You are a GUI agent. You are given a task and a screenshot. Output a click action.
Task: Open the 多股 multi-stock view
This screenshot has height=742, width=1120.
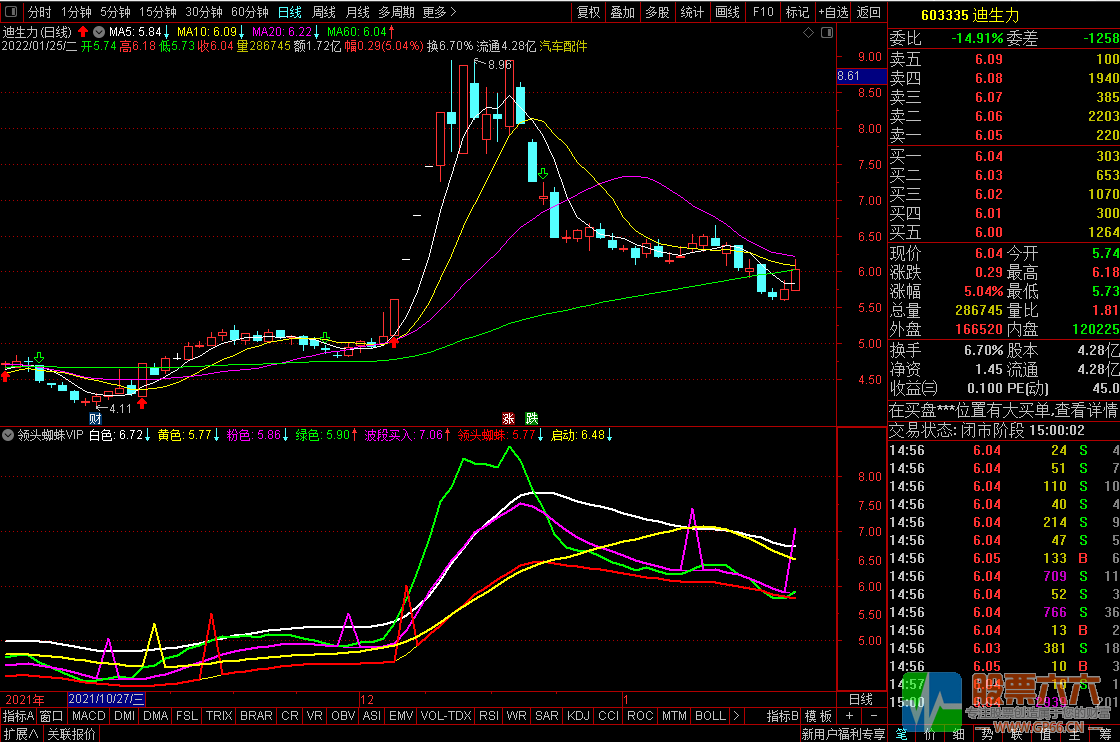tap(657, 12)
